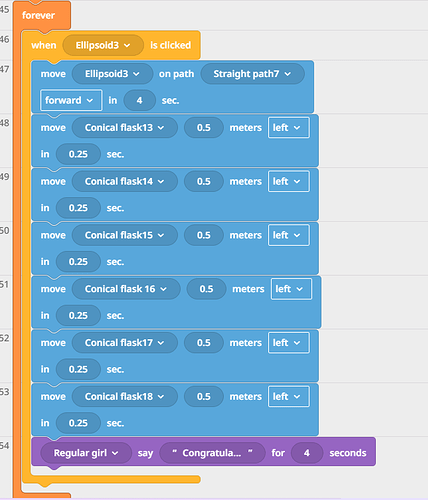Screen dimensions: 428x500
Task: Open the Straight path7 path dropdown
Action: [x=252, y=74]
